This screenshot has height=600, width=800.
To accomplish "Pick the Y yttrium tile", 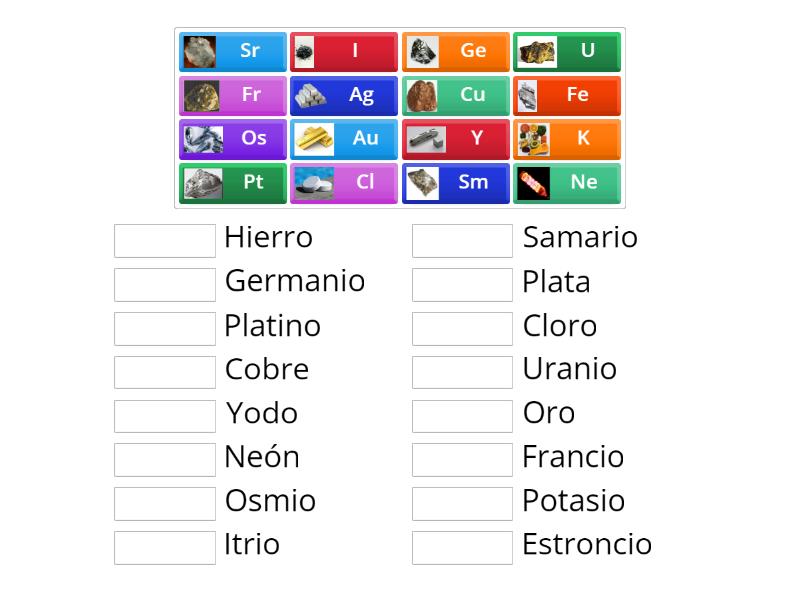I will (455, 139).
